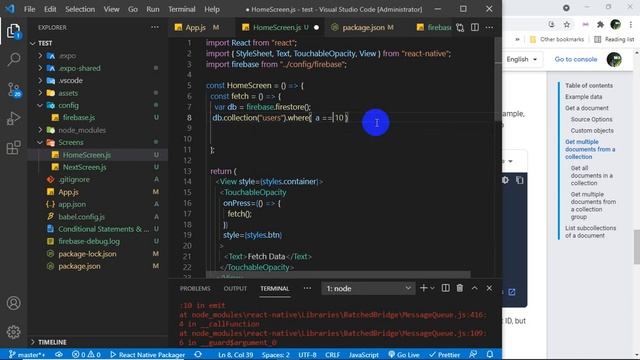Expand the assets folder
This screenshot has width=640, height=360.
tap(40, 93)
